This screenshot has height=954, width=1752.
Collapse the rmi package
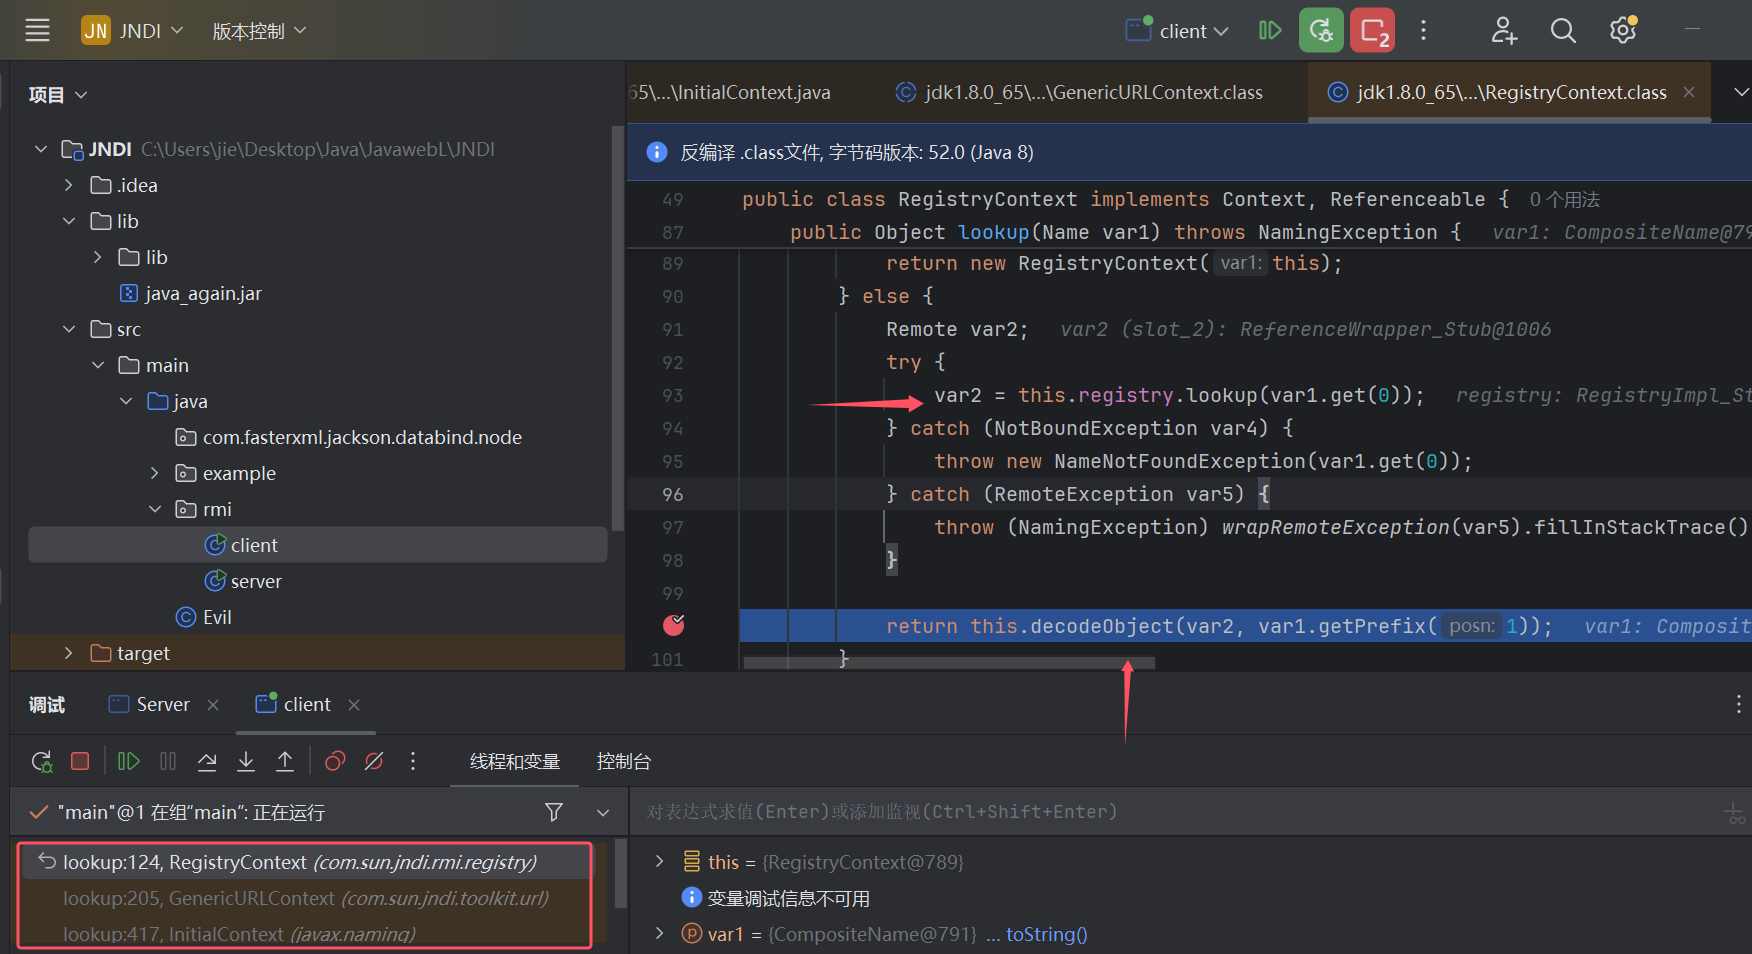pyautogui.click(x=155, y=509)
